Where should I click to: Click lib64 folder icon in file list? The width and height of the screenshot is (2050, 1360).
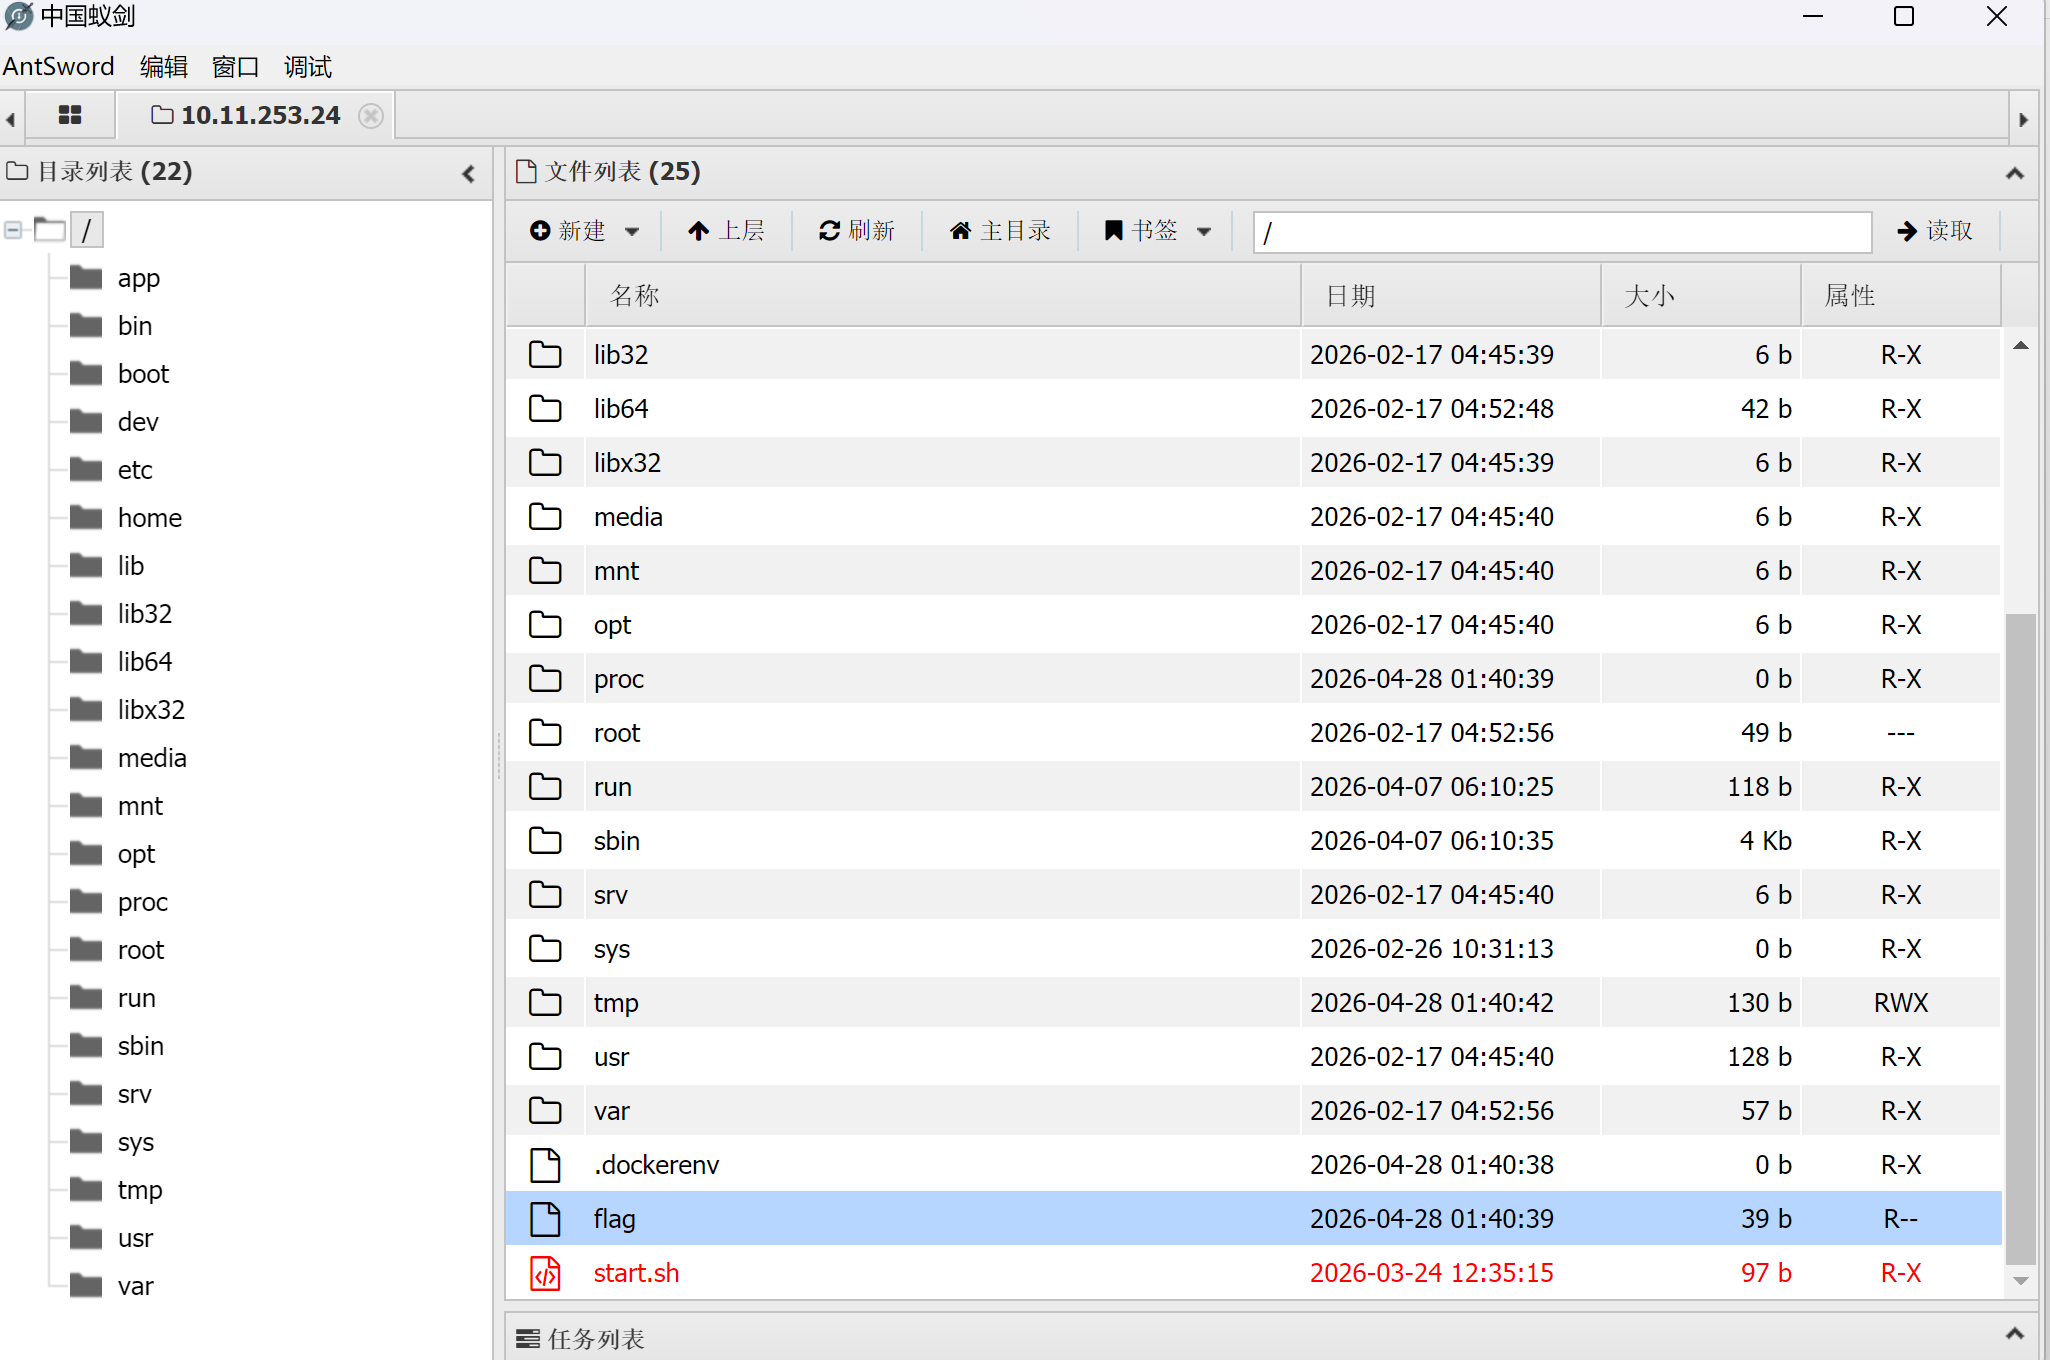[545, 408]
